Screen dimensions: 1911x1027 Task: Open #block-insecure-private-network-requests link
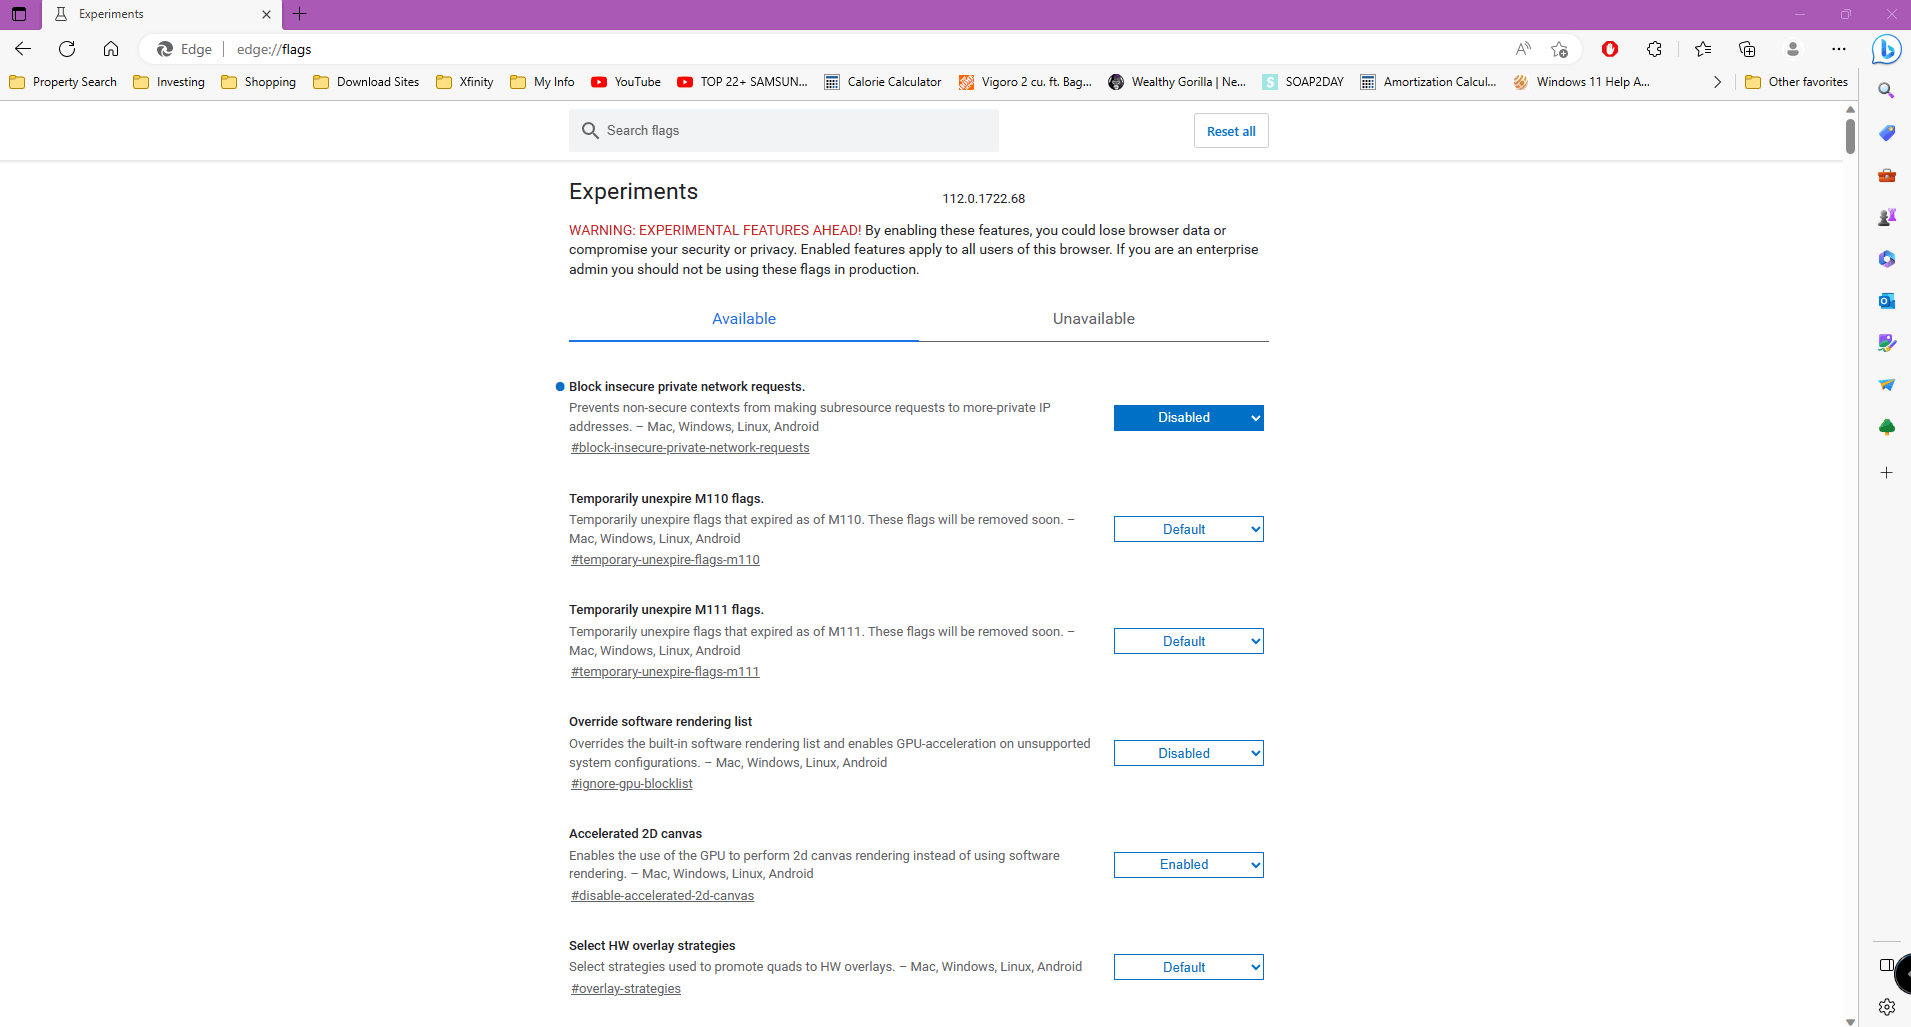(x=690, y=448)
